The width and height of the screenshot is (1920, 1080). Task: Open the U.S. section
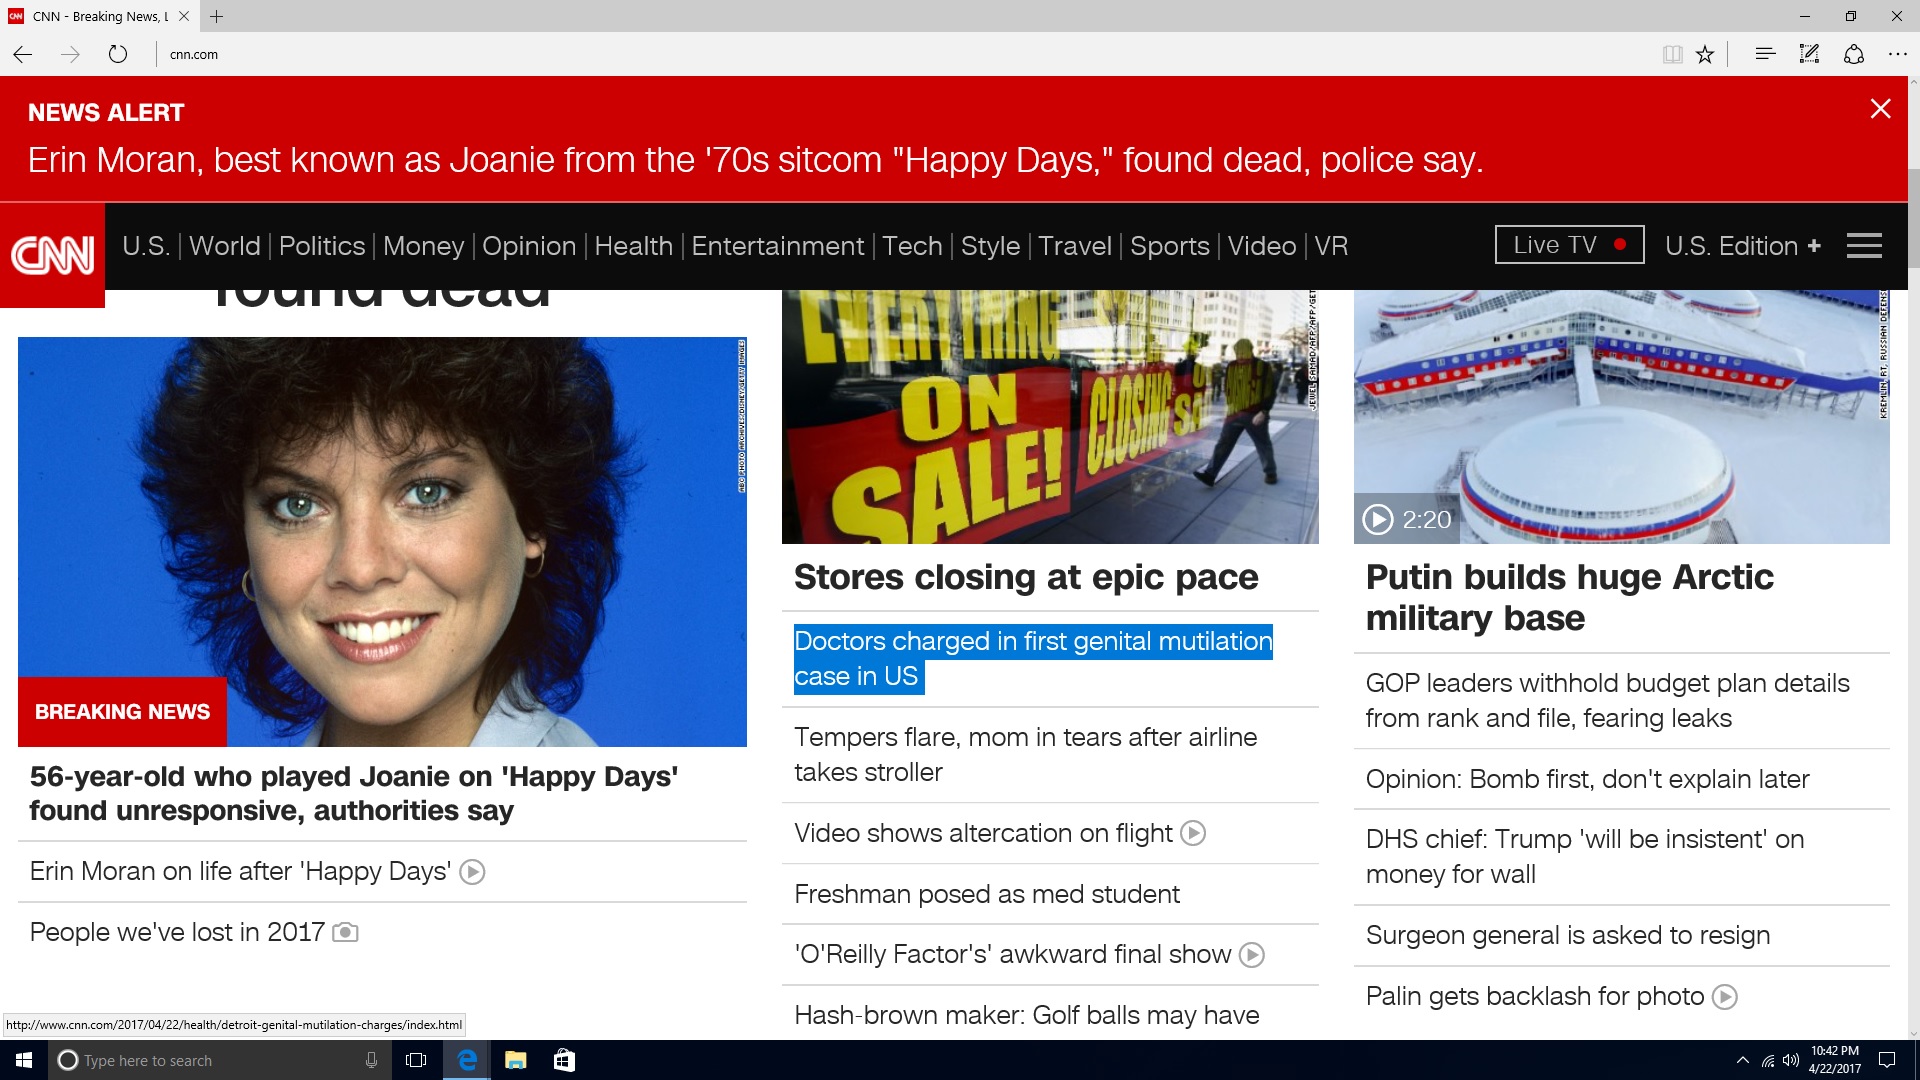click(146, 246)
